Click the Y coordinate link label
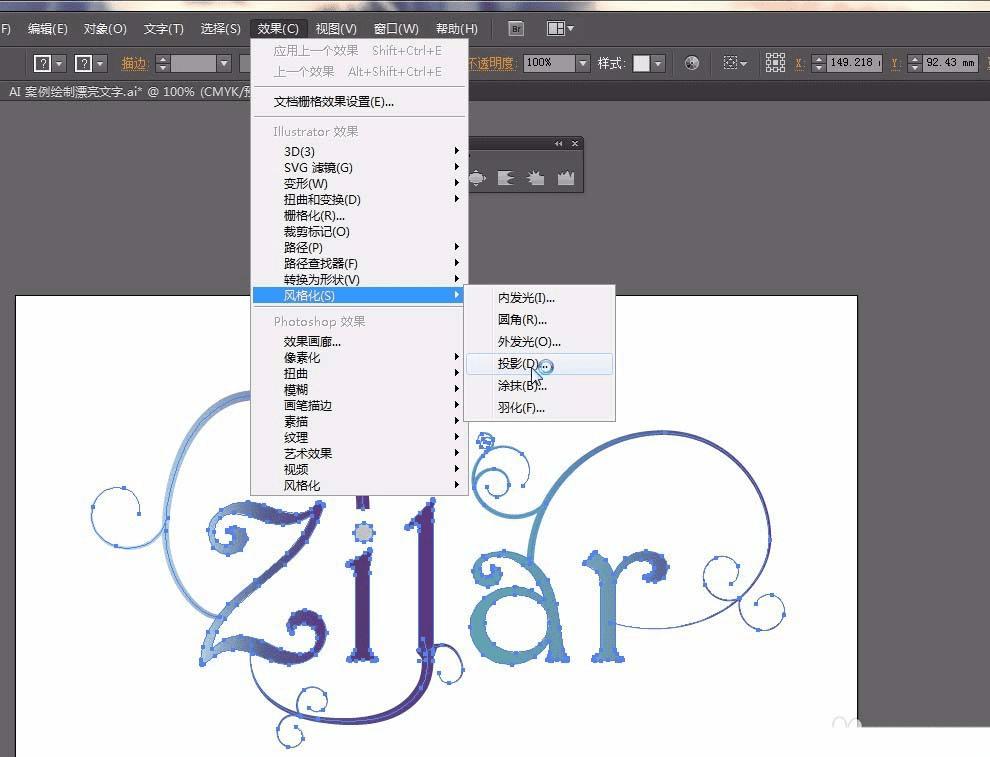This screenshot has height=757, width=990. pos(895,63)
